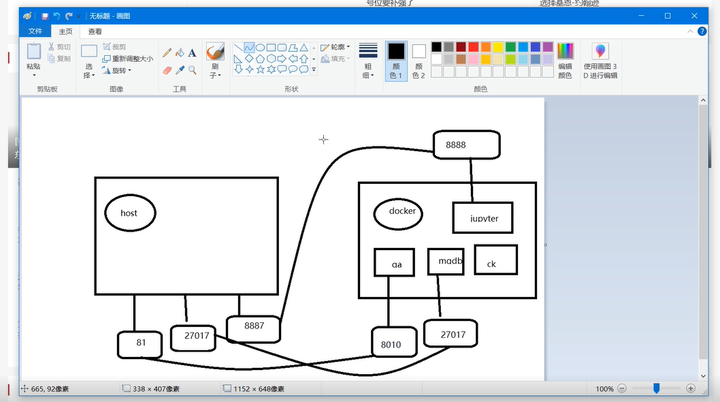Choose the Curve shape
This screenshot has width=720, height=402.
pyautogui.click(x=249, y=48)
